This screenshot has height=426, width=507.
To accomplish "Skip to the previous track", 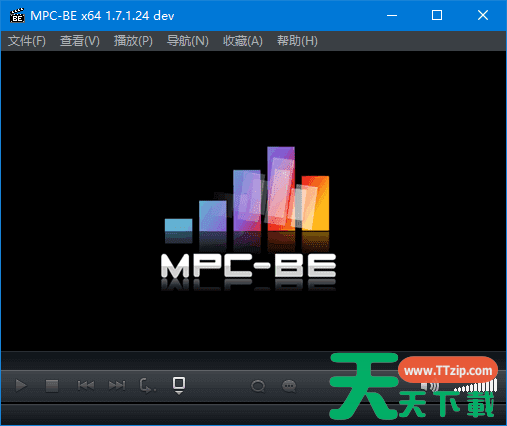I will 86,386.
